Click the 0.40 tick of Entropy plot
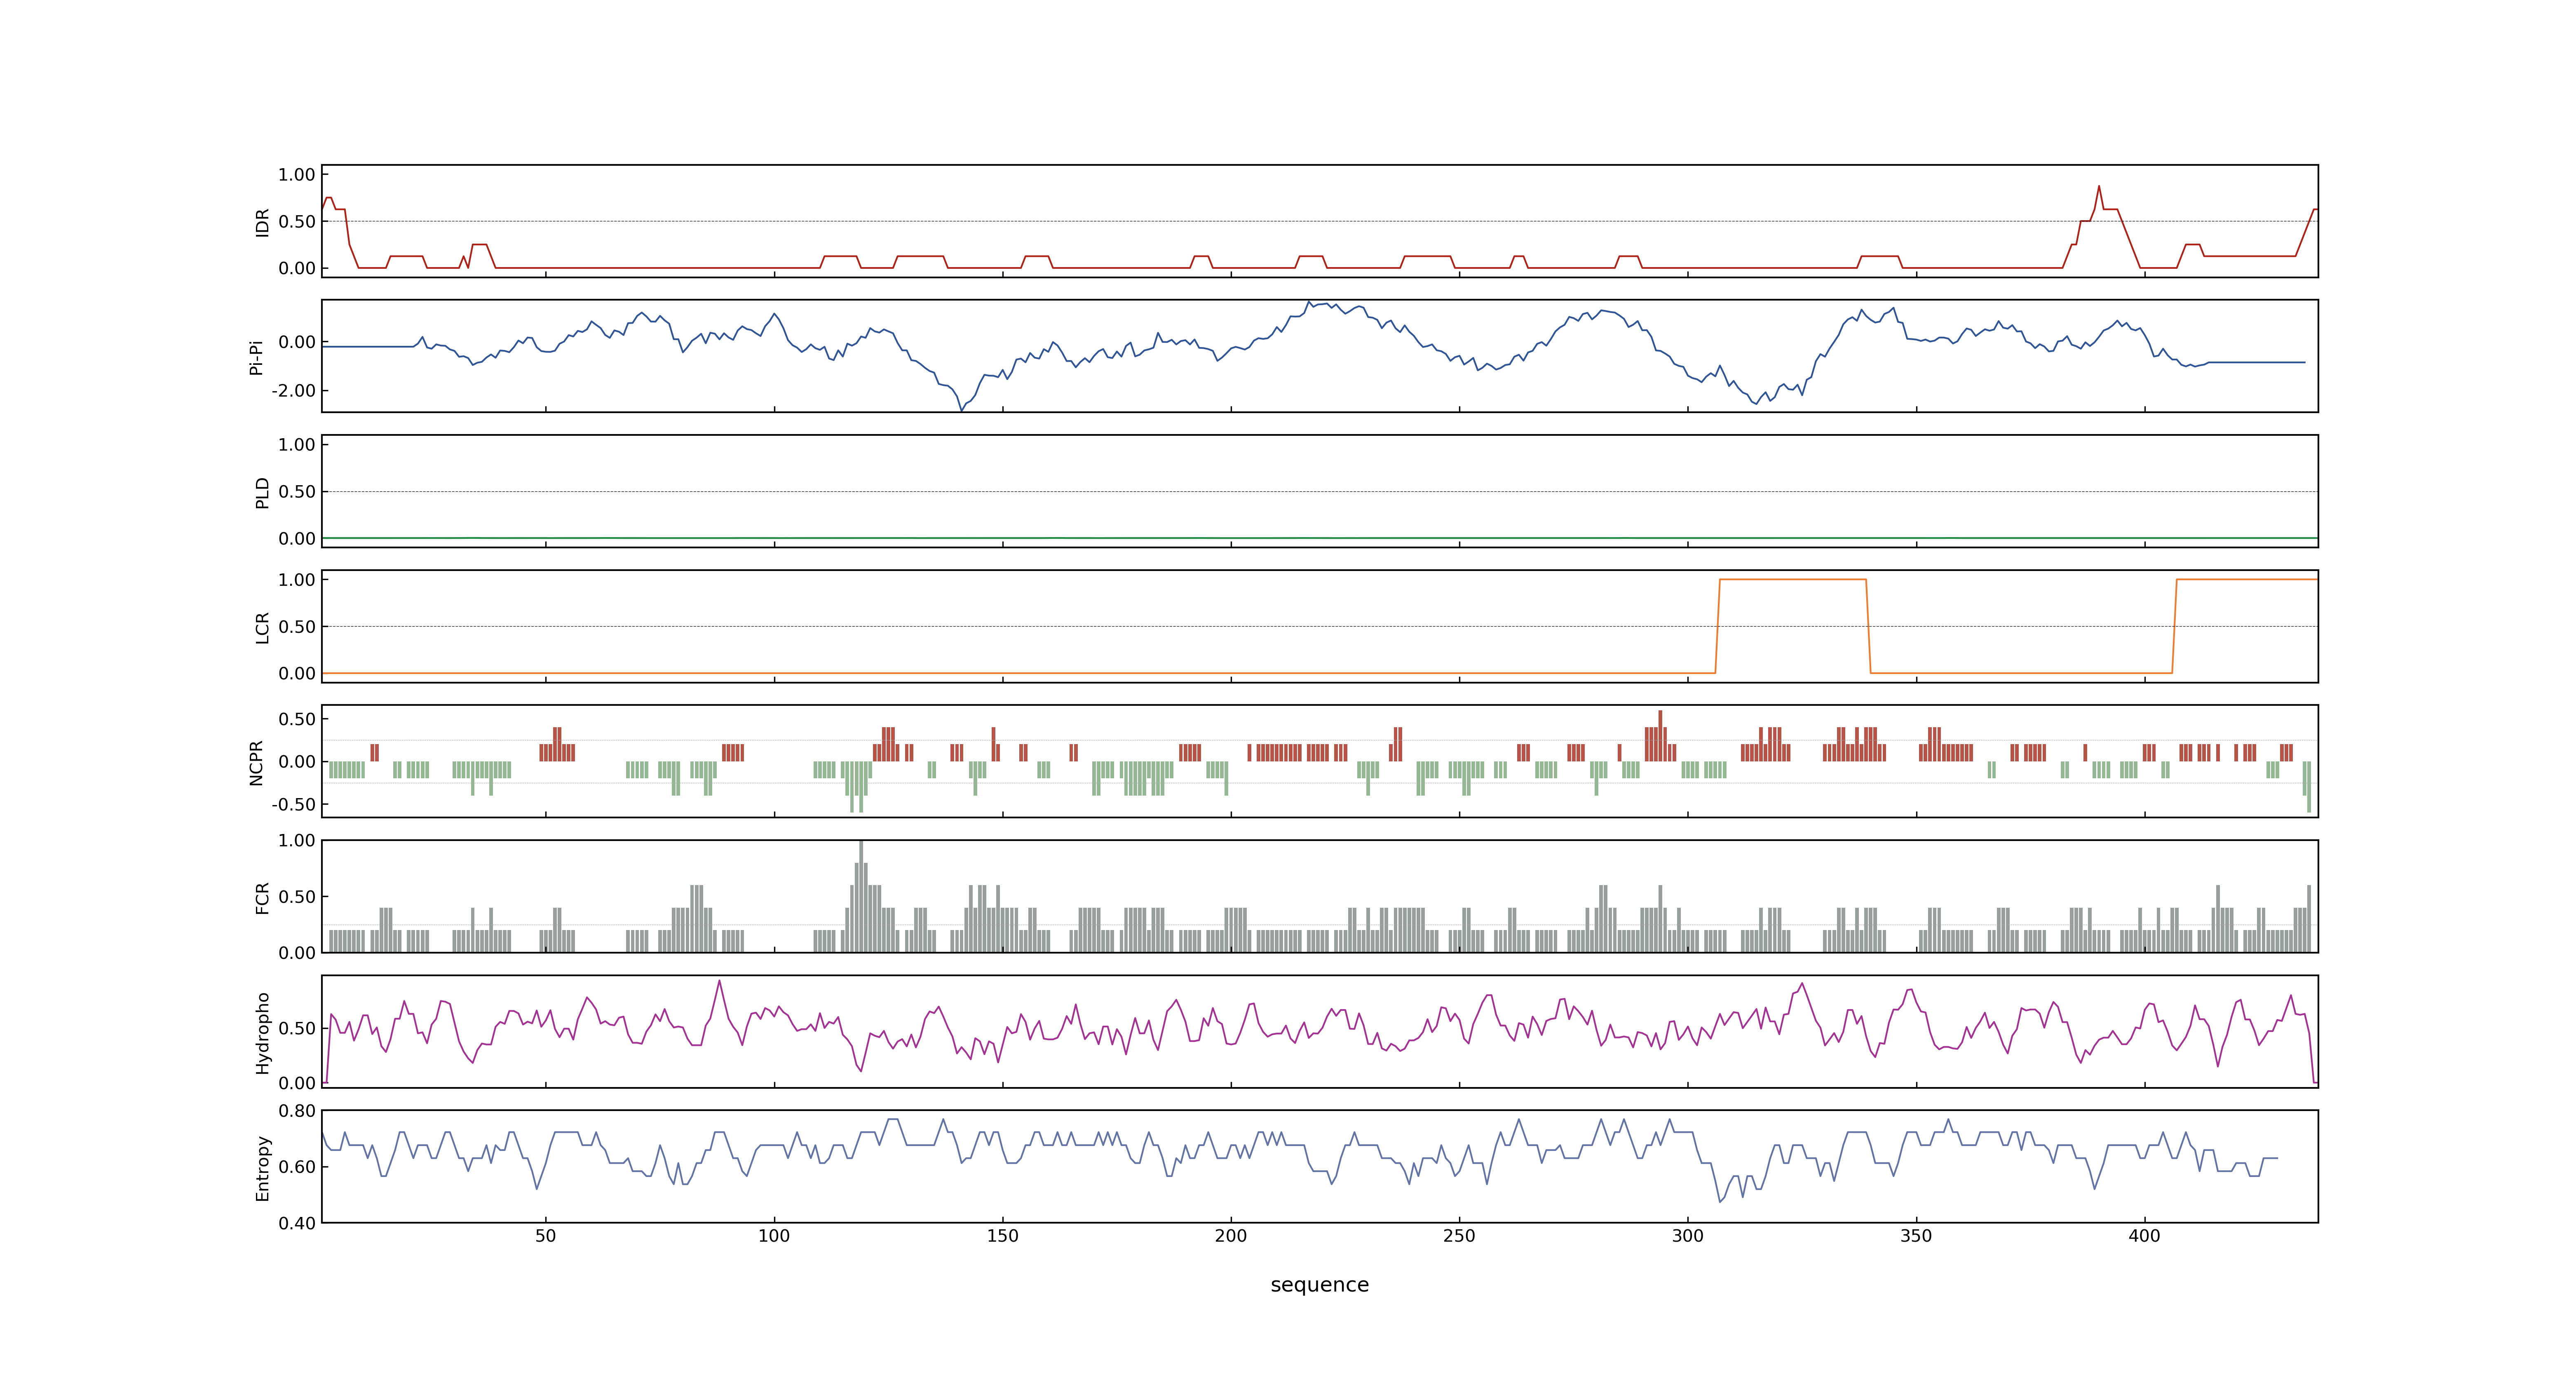2576x1374 pixels. pyautogui.click(x=297, y=1223)
